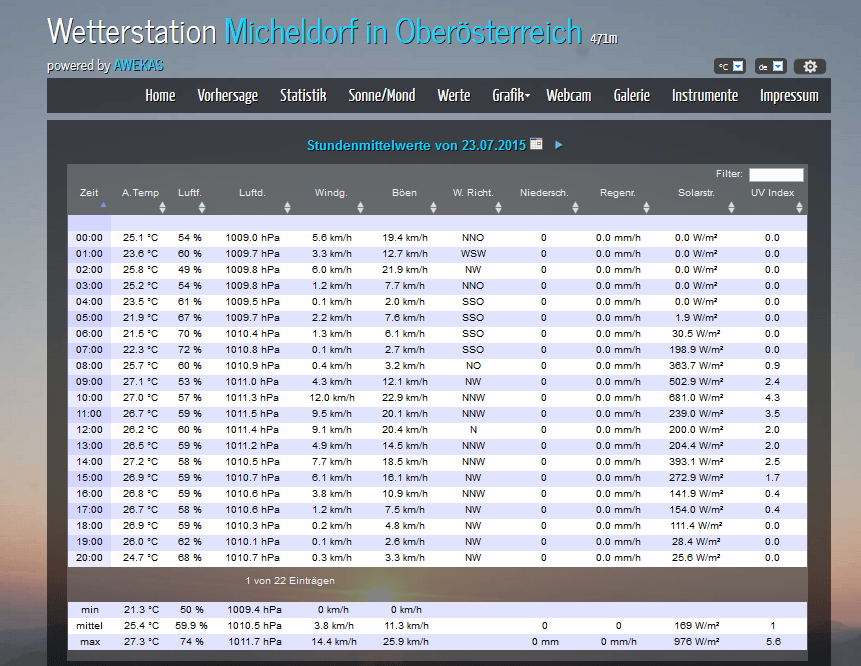Screen dimensions: 861x666
Task: Open temperature unit °C dropdown
Action: point(730,66)
